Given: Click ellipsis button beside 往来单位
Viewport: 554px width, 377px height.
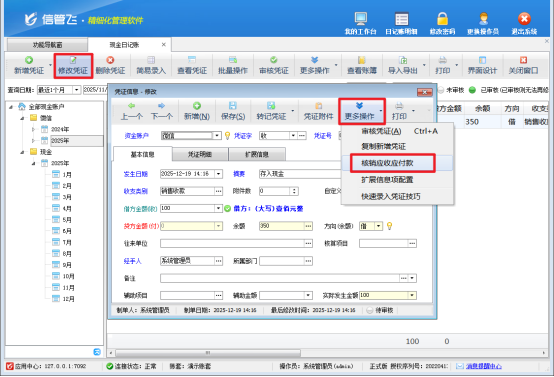Looking at the screenshot, I should [308, 243].
